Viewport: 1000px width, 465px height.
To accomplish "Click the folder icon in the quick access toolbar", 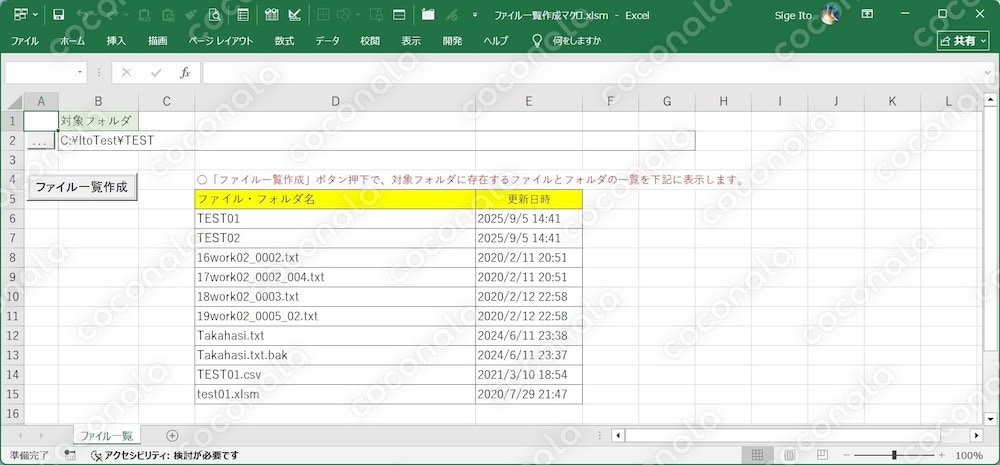I will 427,15.
